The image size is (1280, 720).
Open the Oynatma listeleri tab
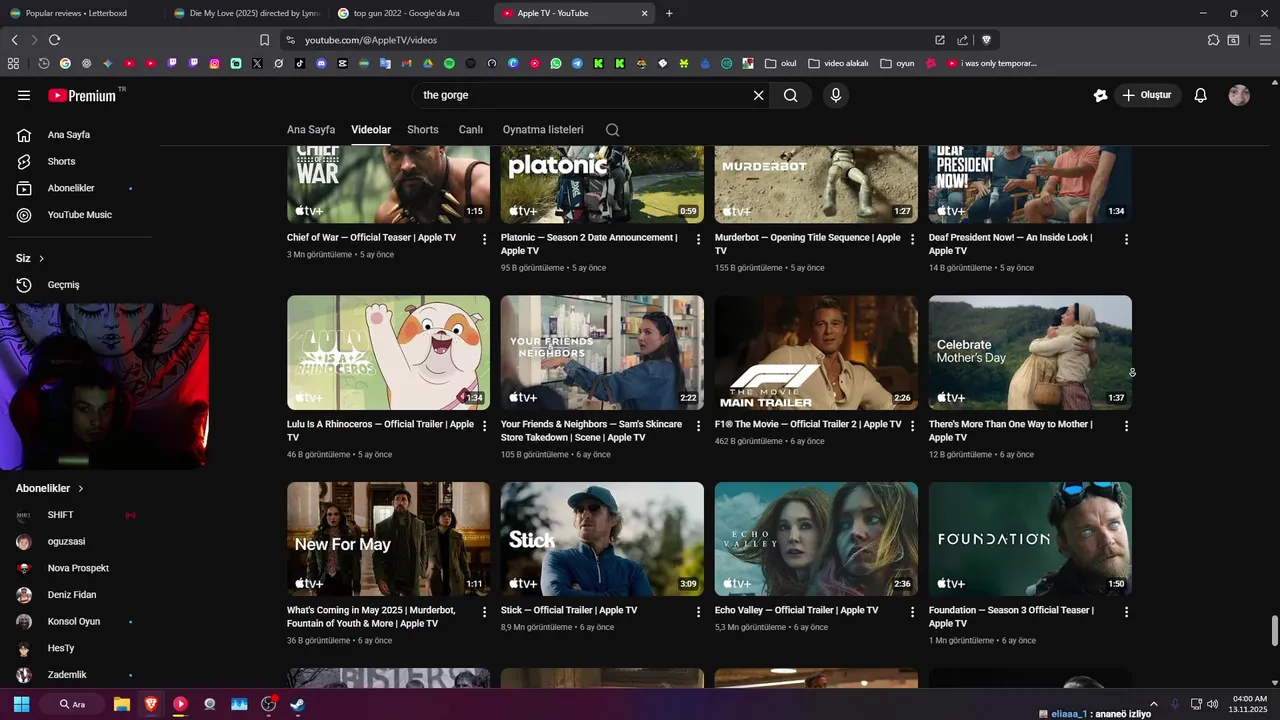click(543, 130)
